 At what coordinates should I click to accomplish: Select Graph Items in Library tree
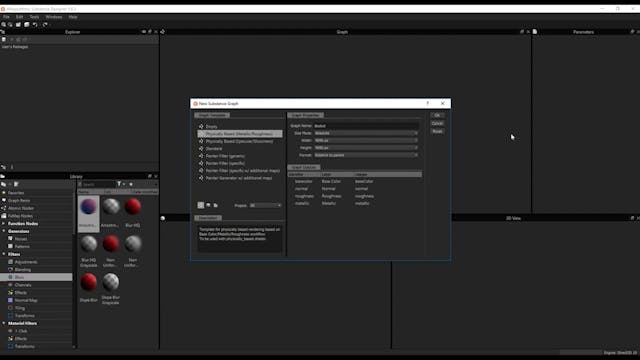click(x=19, y=200)
